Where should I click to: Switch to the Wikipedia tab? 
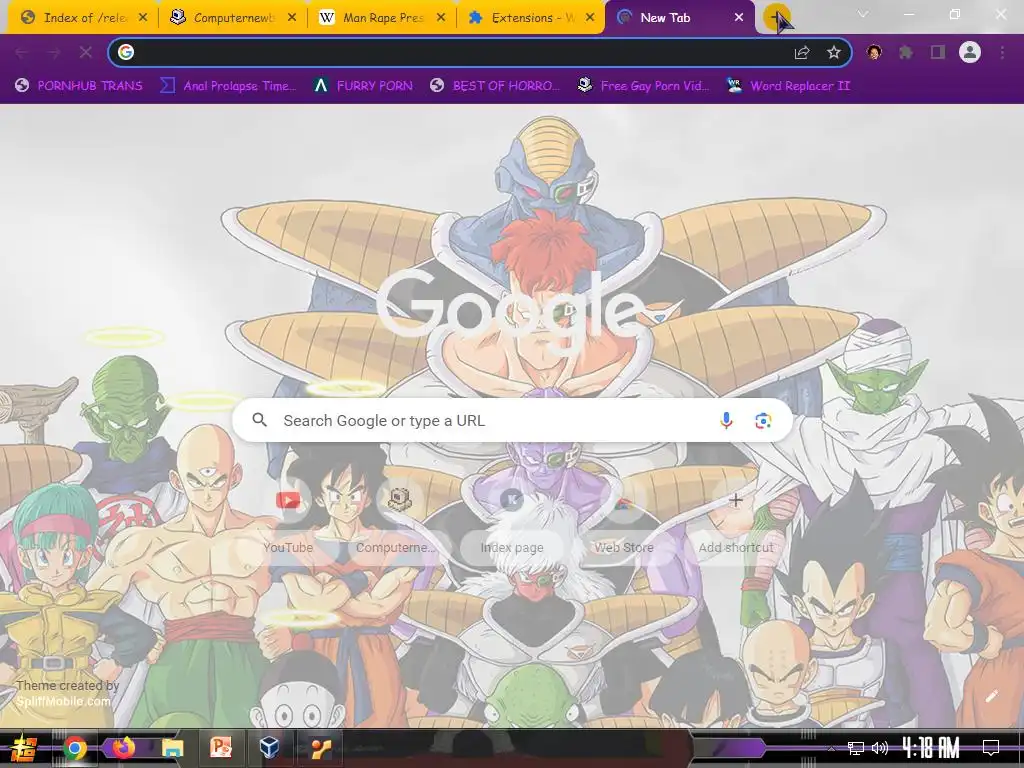click(x=381, y=18)
